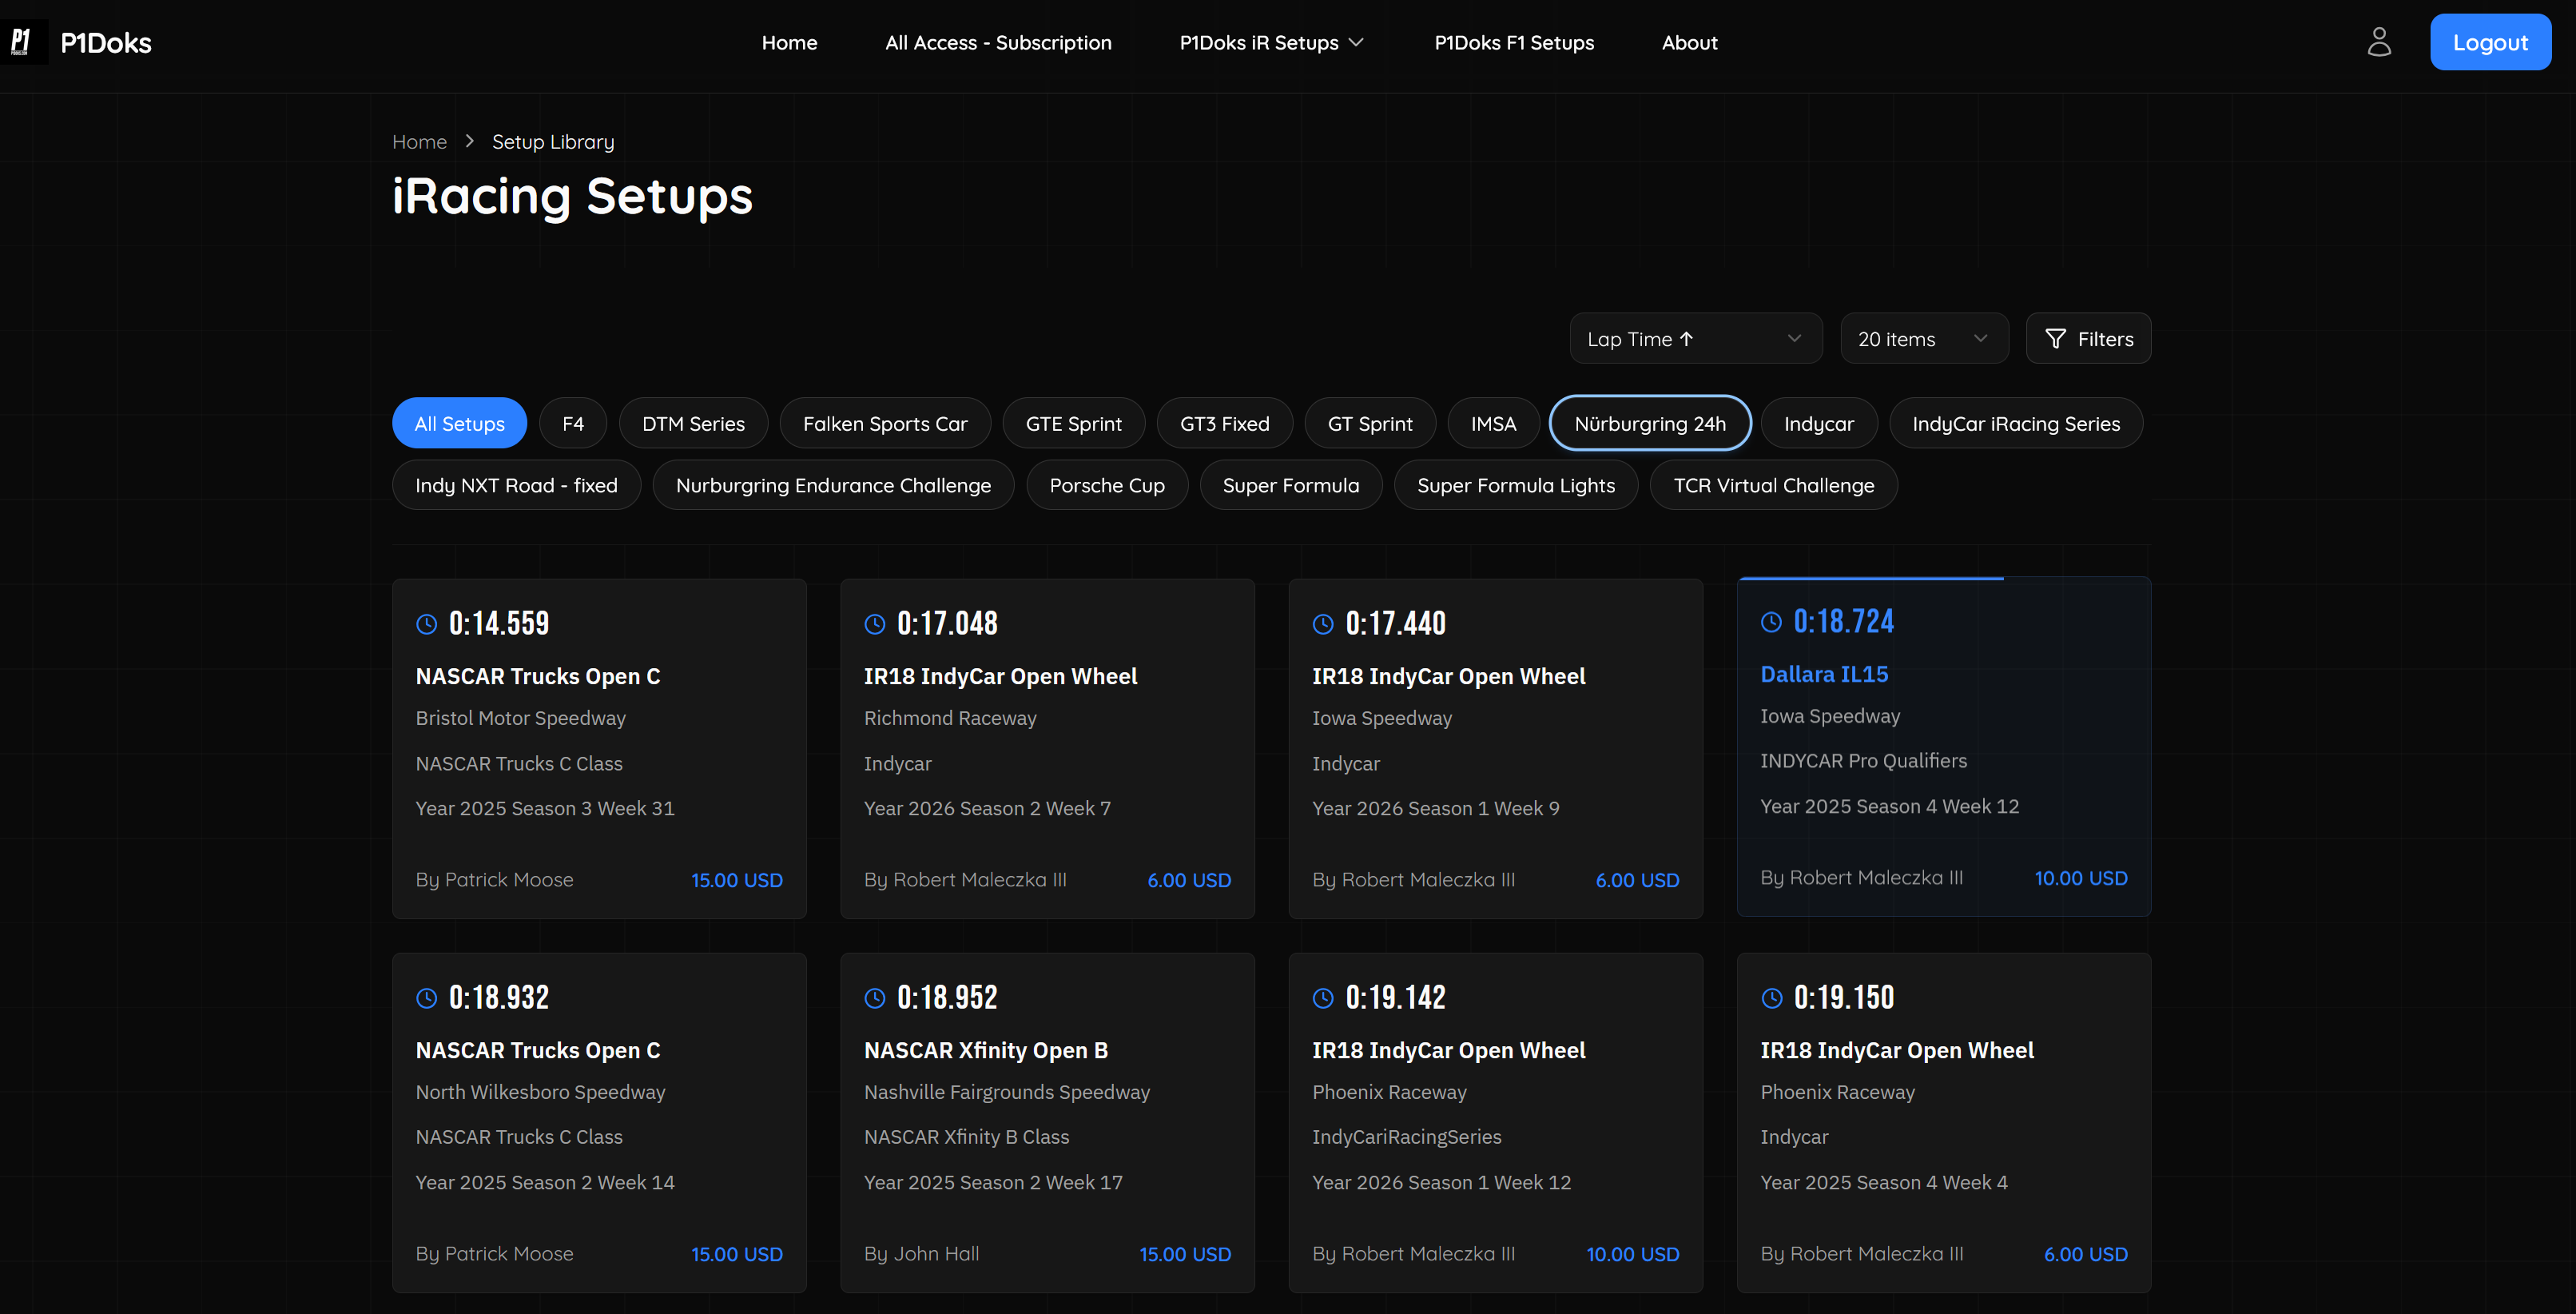The image size is (2576, 1314).
Task: Filter setups by IMSA
Action: pyautogui.click(x=1493, y=424)
